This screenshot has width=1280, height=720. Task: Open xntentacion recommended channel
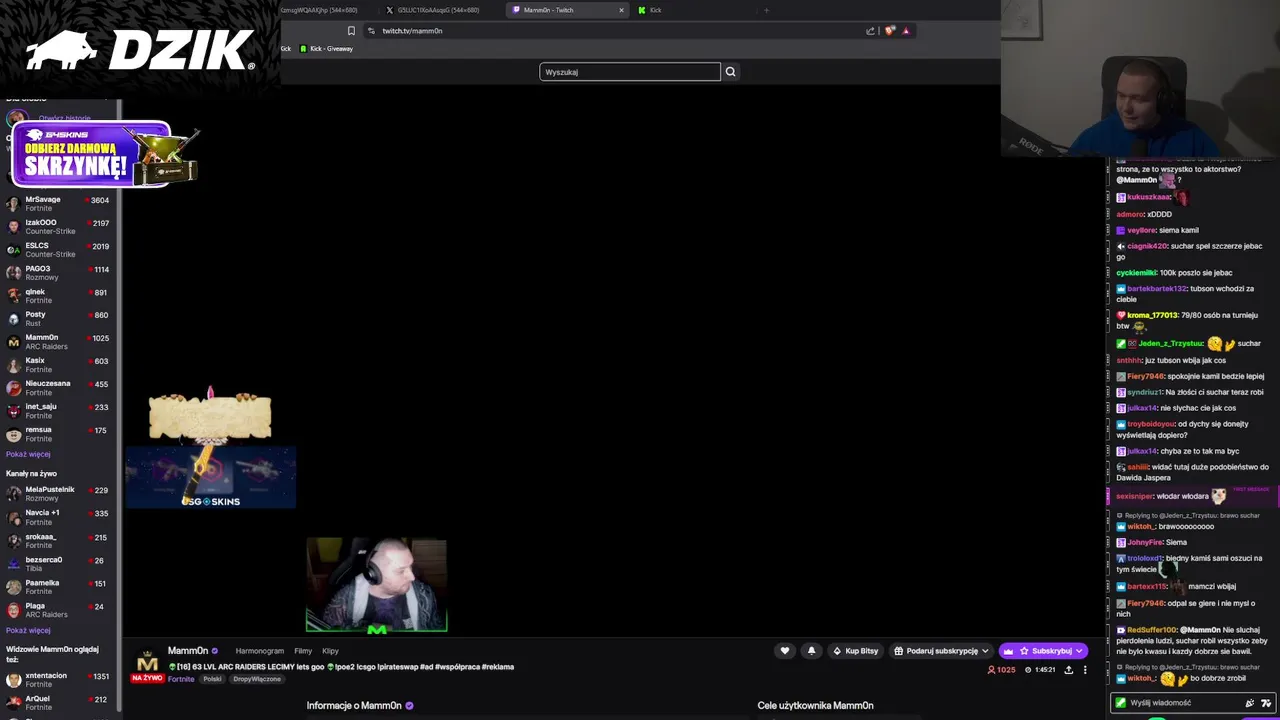pyautogui.click(x=59, y=680)
